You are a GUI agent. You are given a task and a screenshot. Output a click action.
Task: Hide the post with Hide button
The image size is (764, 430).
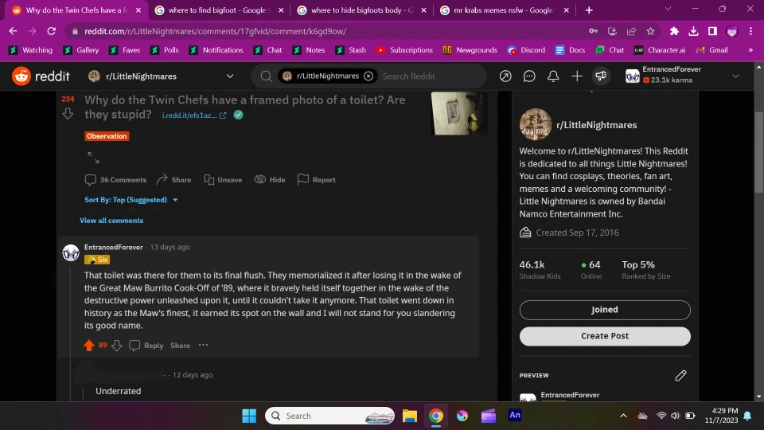[270, 180]
